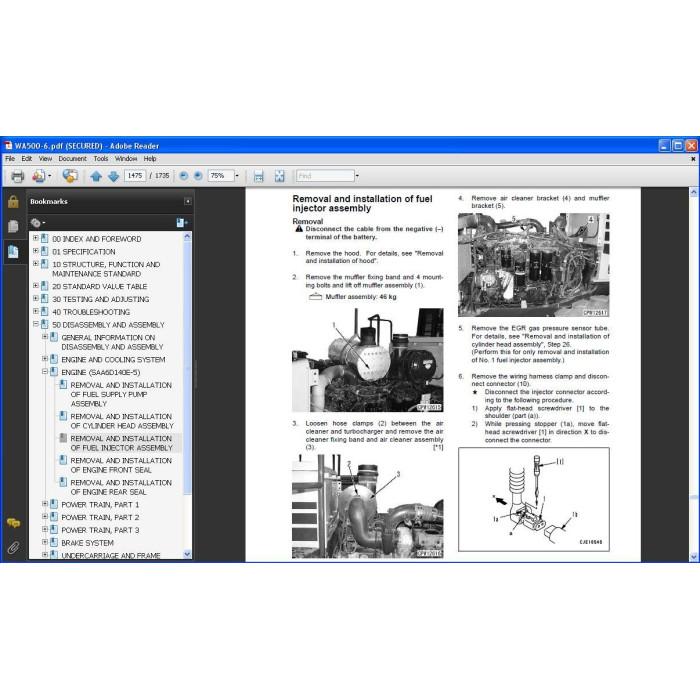Open the Pages thumbnails panel icon
Image resolution: width=700 pixels, height=700 pixels.
tap(13, 226)
